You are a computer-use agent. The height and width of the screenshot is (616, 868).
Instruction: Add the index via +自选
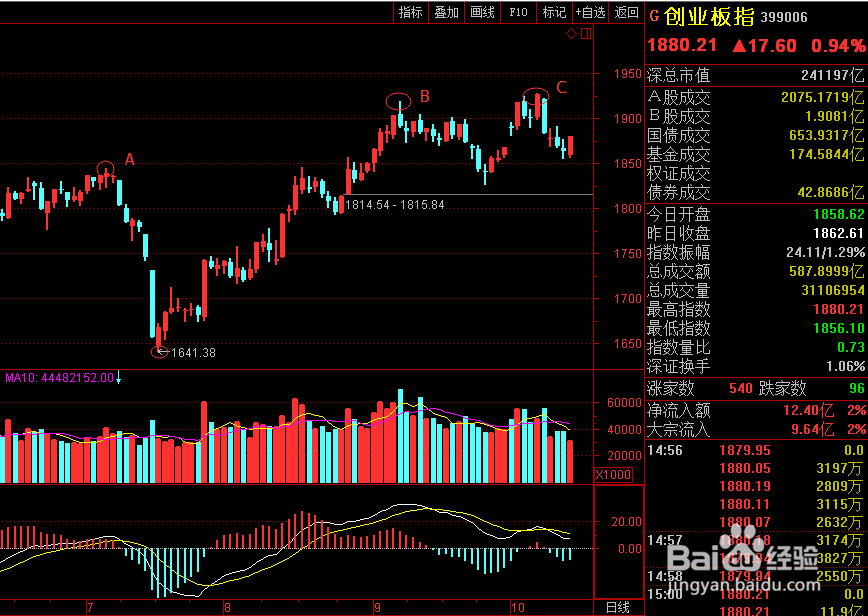pyautogui.click(x=590, y=12)
